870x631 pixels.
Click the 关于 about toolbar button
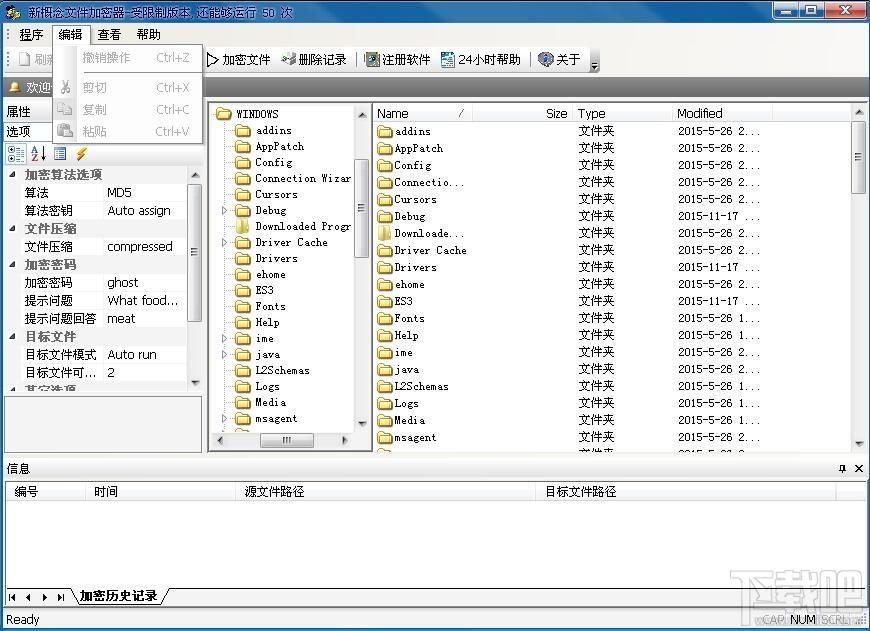tap(559, 60)
